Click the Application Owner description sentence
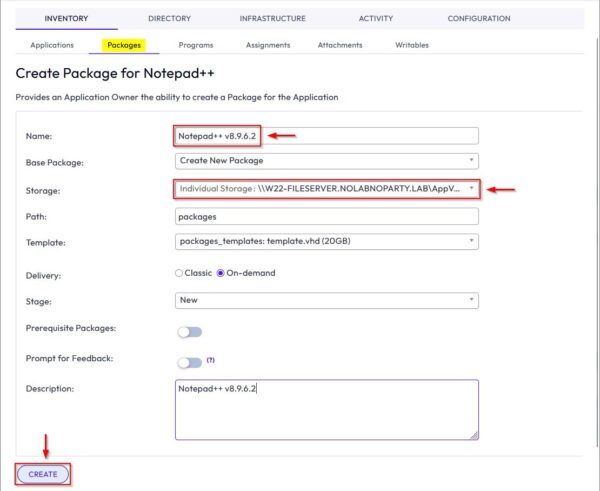 click(x=177, y=97)
